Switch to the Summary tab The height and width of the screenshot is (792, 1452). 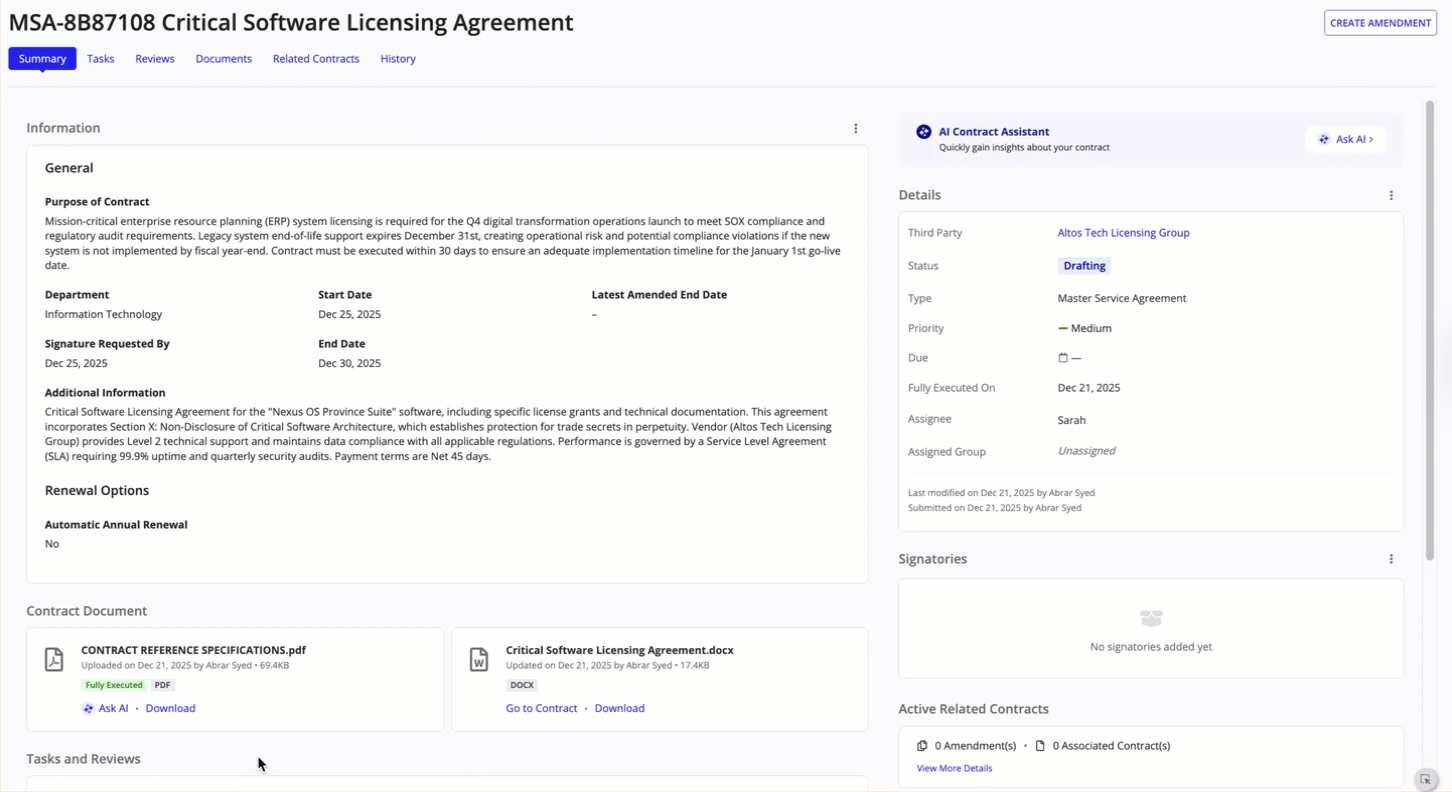pyautogui.click(x=42, y=59)
